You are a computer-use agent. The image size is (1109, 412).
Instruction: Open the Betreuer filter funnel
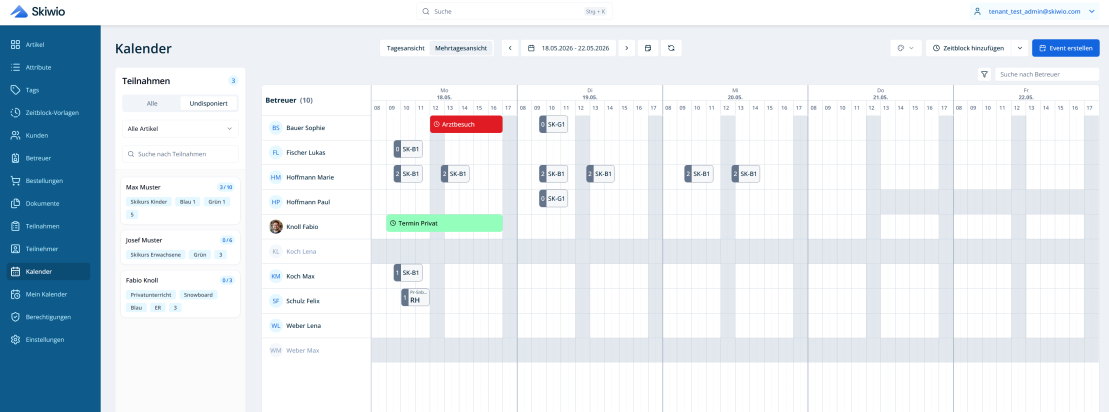[984, 74]
